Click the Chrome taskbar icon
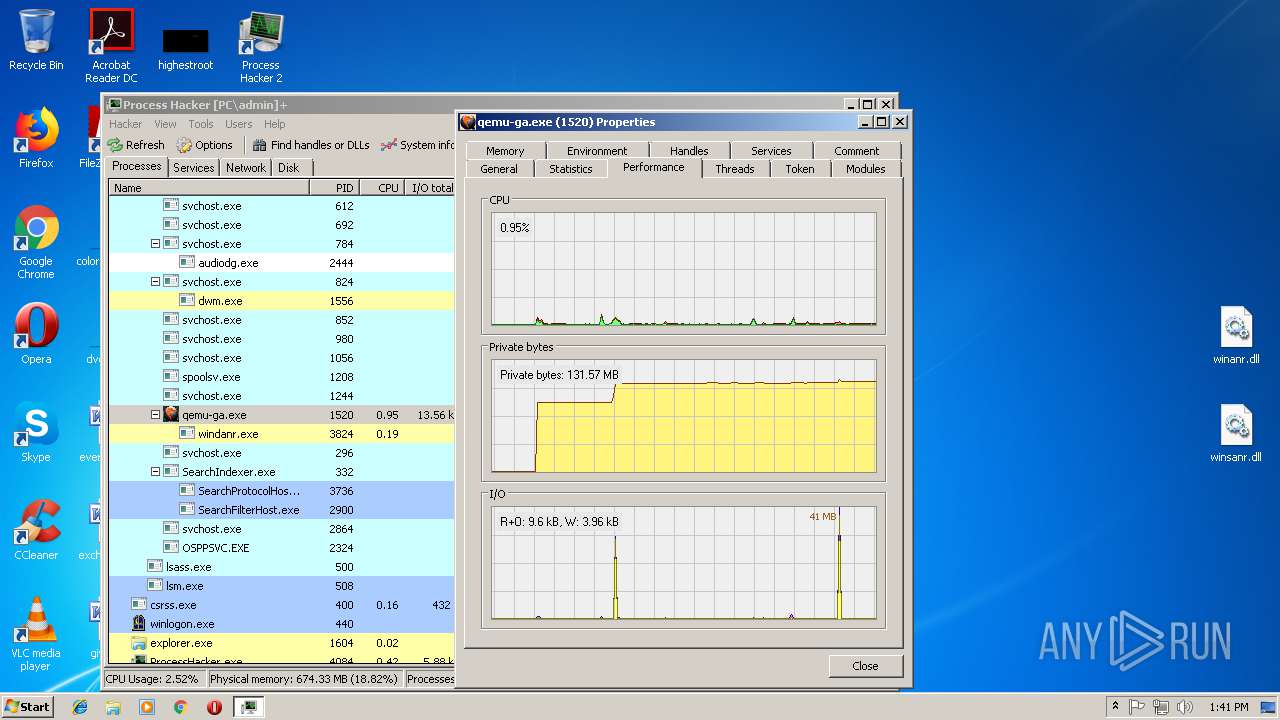This screenshot has width=1280, height=720. 181,707
